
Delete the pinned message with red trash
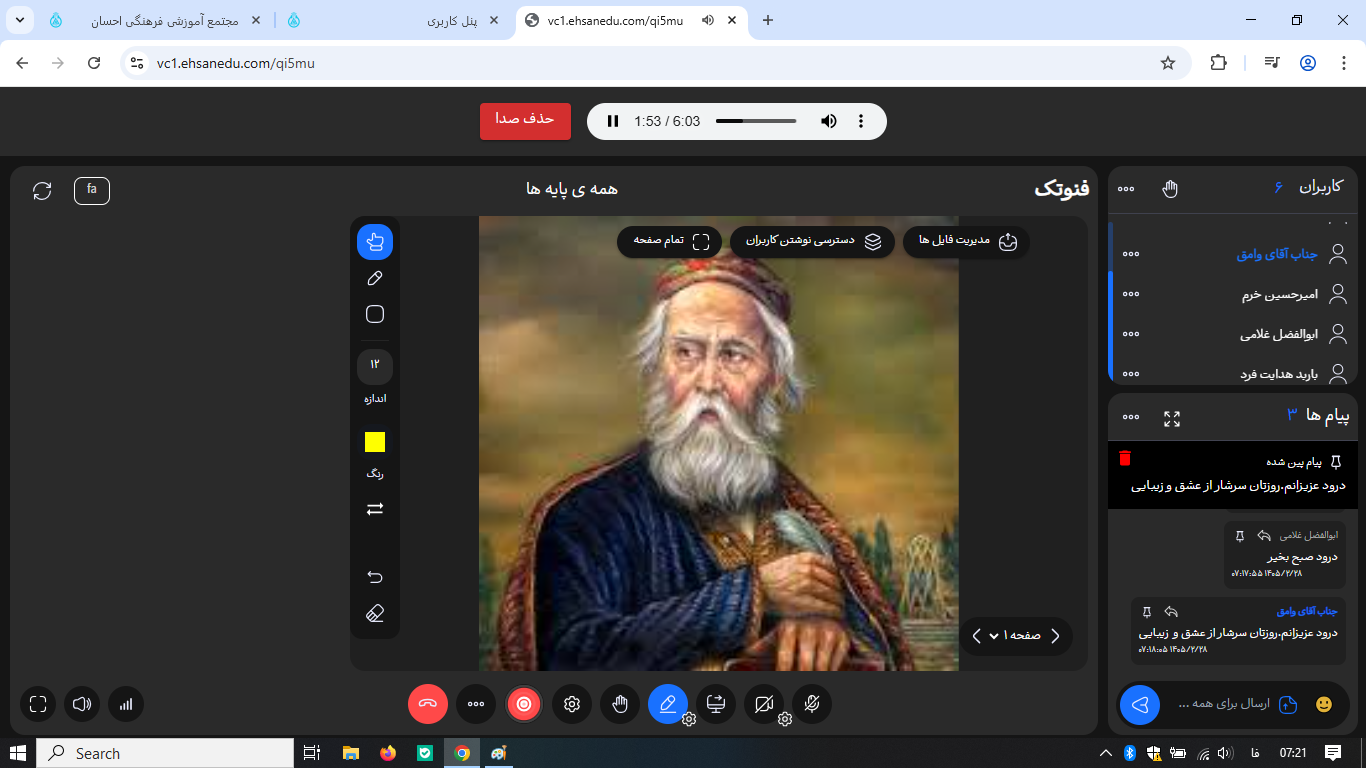(x=1125, y=458)
